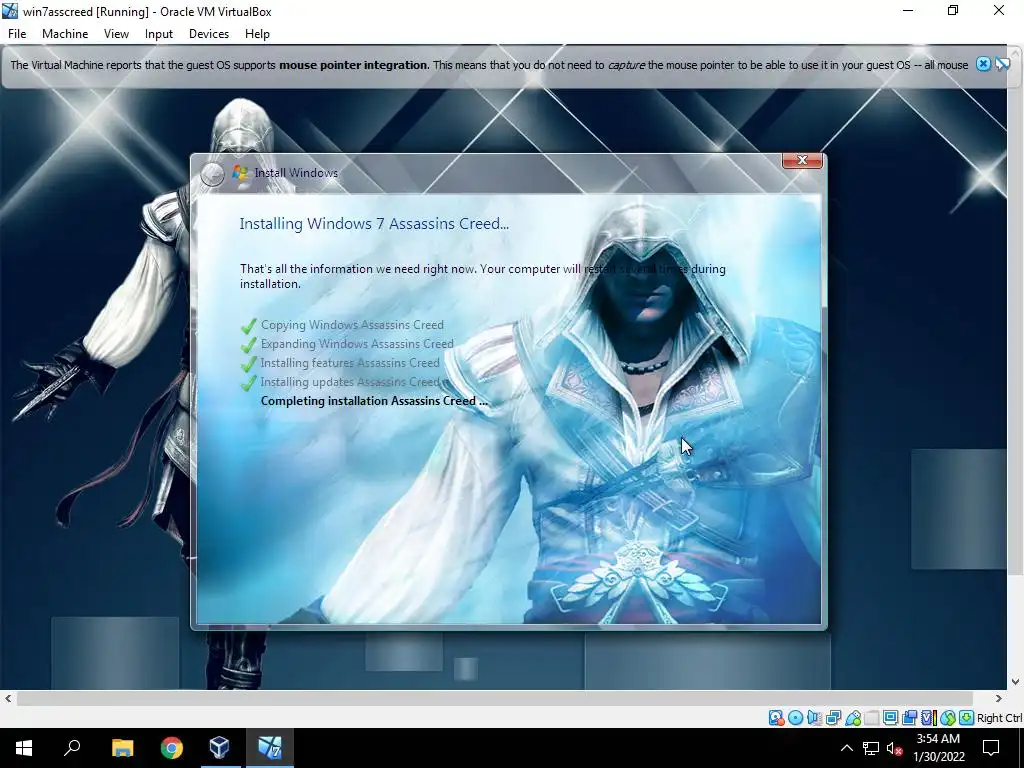Click the Right Ctrl host key label
1024x768 pixels.
click(x=1000, y=718)
